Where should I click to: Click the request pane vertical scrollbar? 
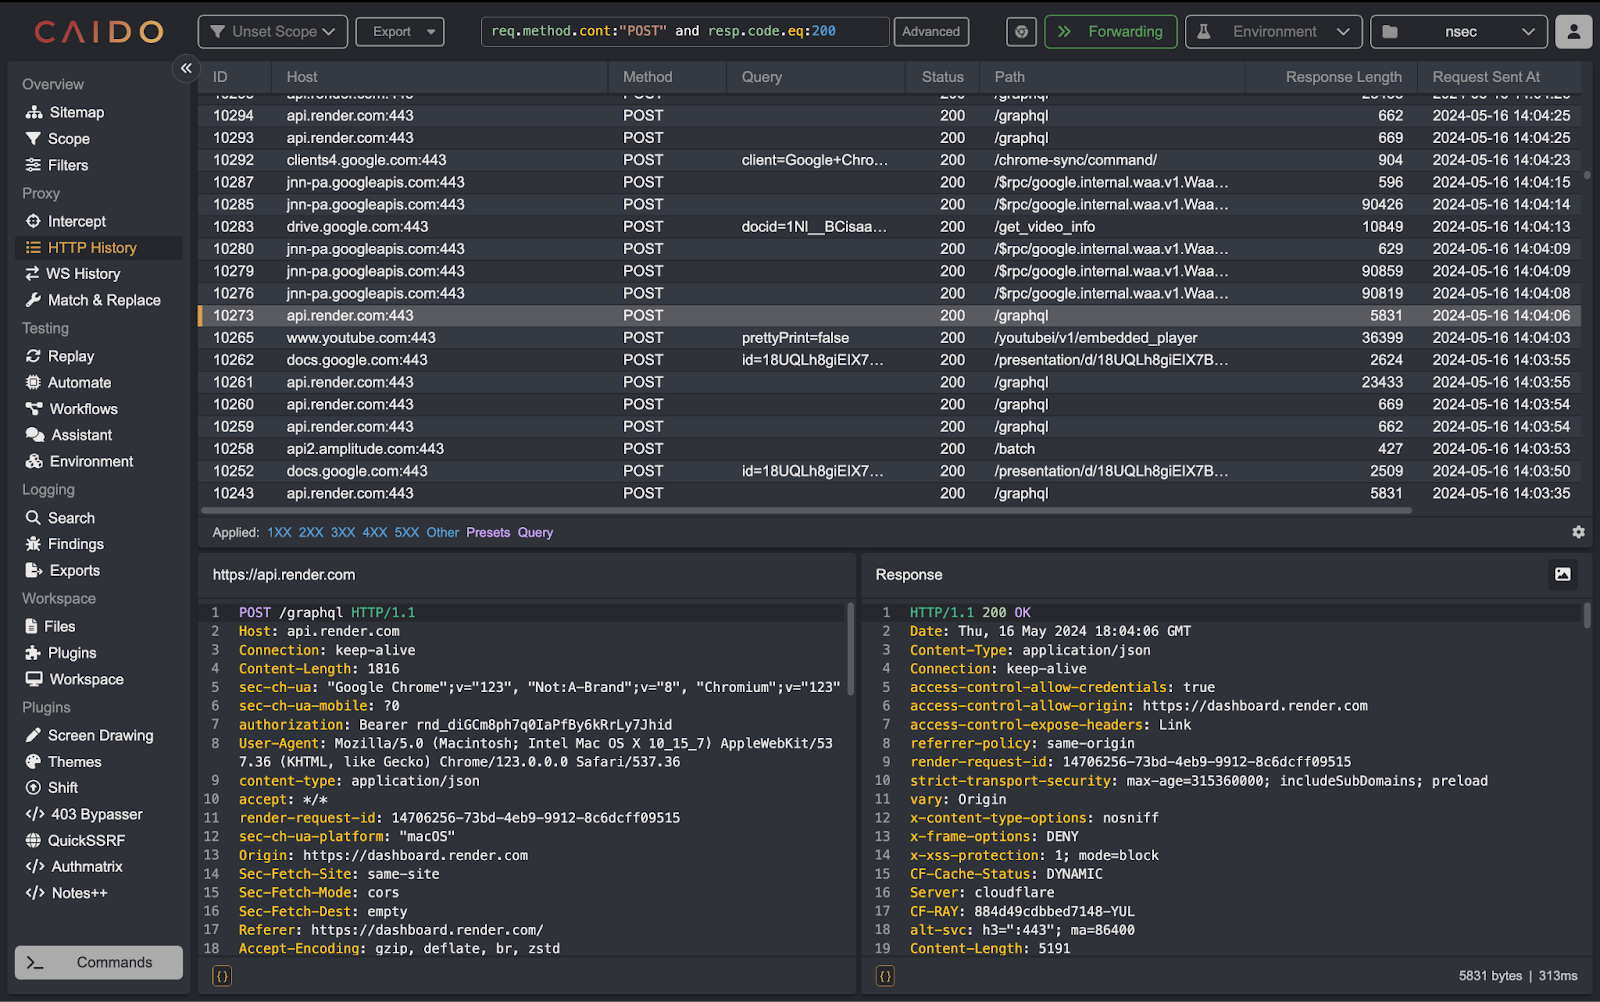pyautogui.click(x=851, y=649)
